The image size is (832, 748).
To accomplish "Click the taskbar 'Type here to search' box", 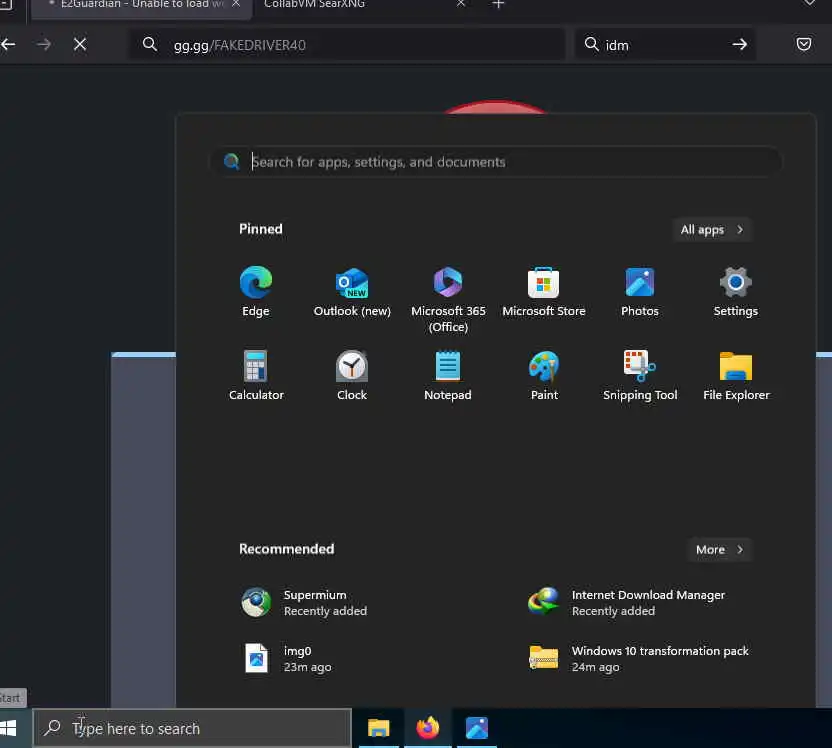I will click(192, 728).
